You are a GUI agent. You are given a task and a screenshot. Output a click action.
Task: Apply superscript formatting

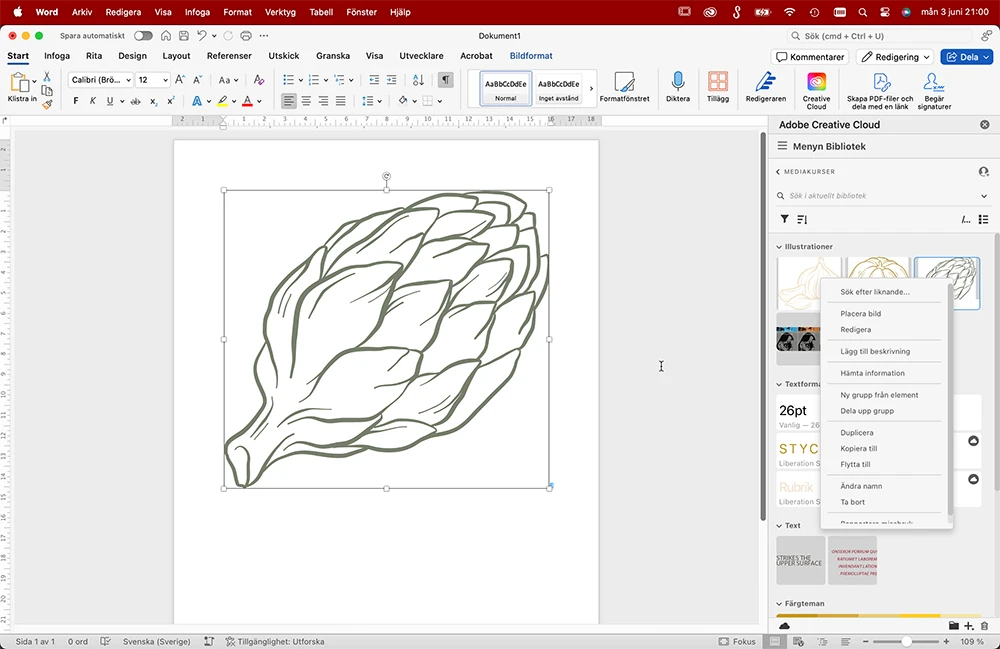(x=171, y=101)
